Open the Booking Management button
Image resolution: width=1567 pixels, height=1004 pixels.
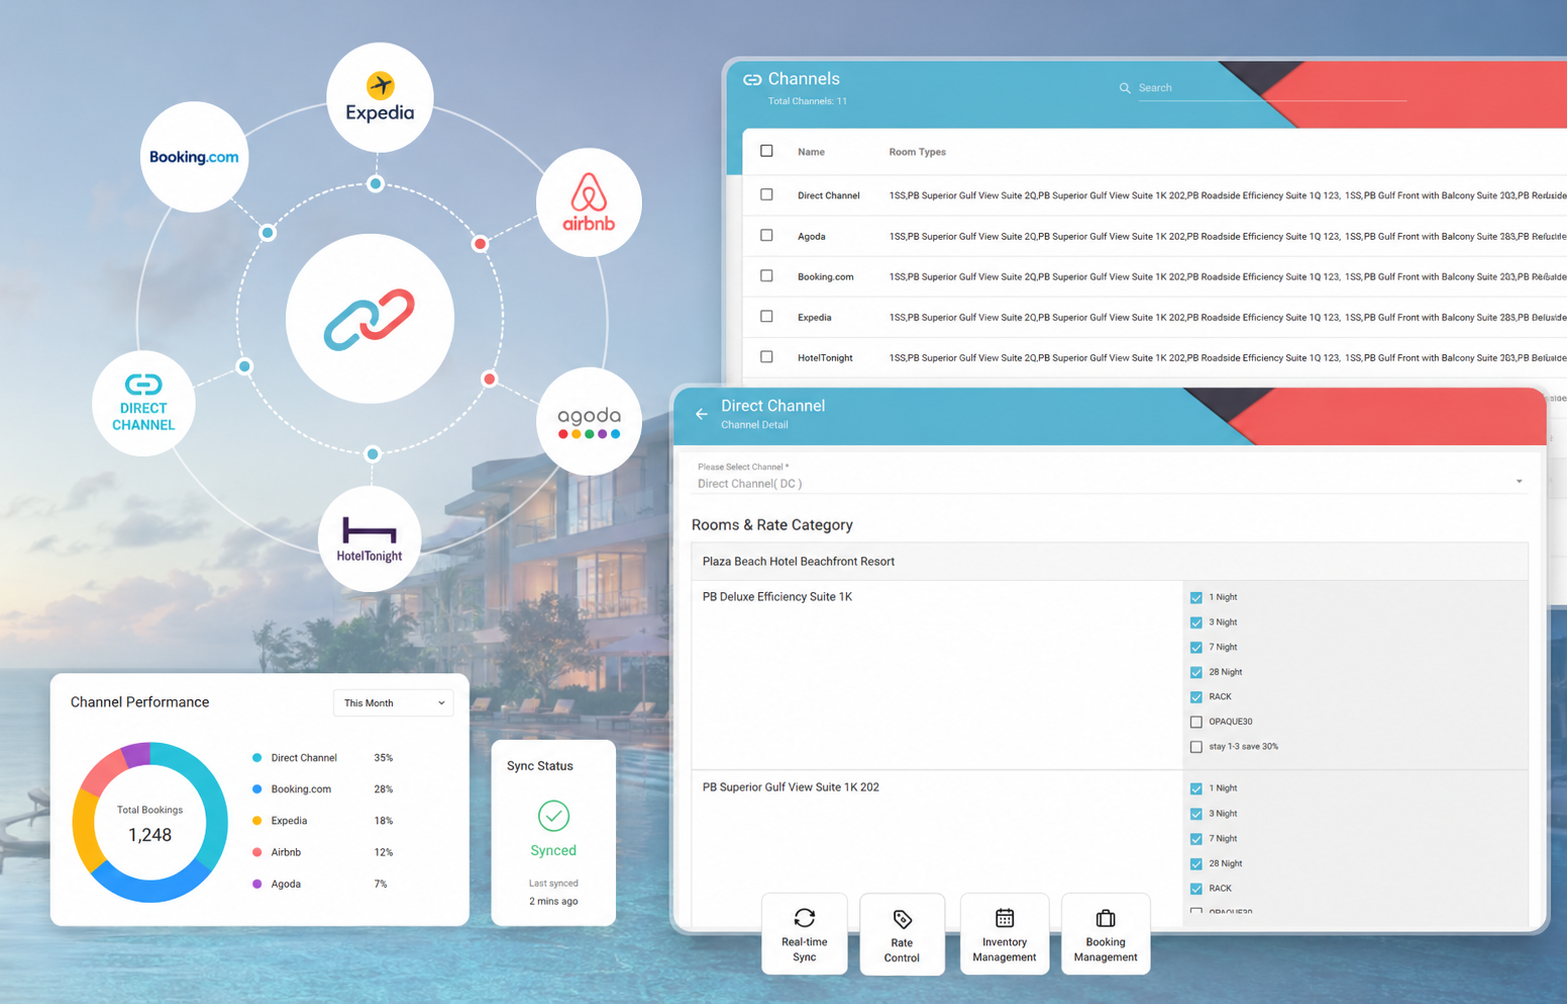[x=1105, y=933]
